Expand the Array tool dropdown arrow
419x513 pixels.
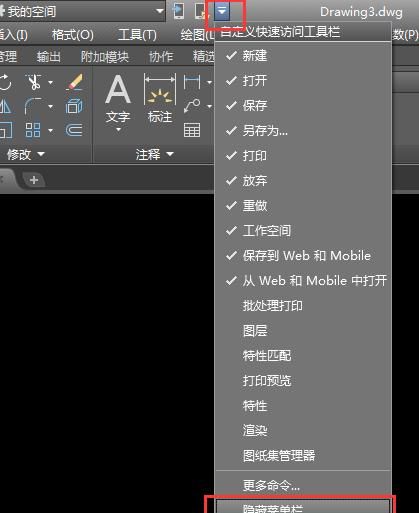50,130
